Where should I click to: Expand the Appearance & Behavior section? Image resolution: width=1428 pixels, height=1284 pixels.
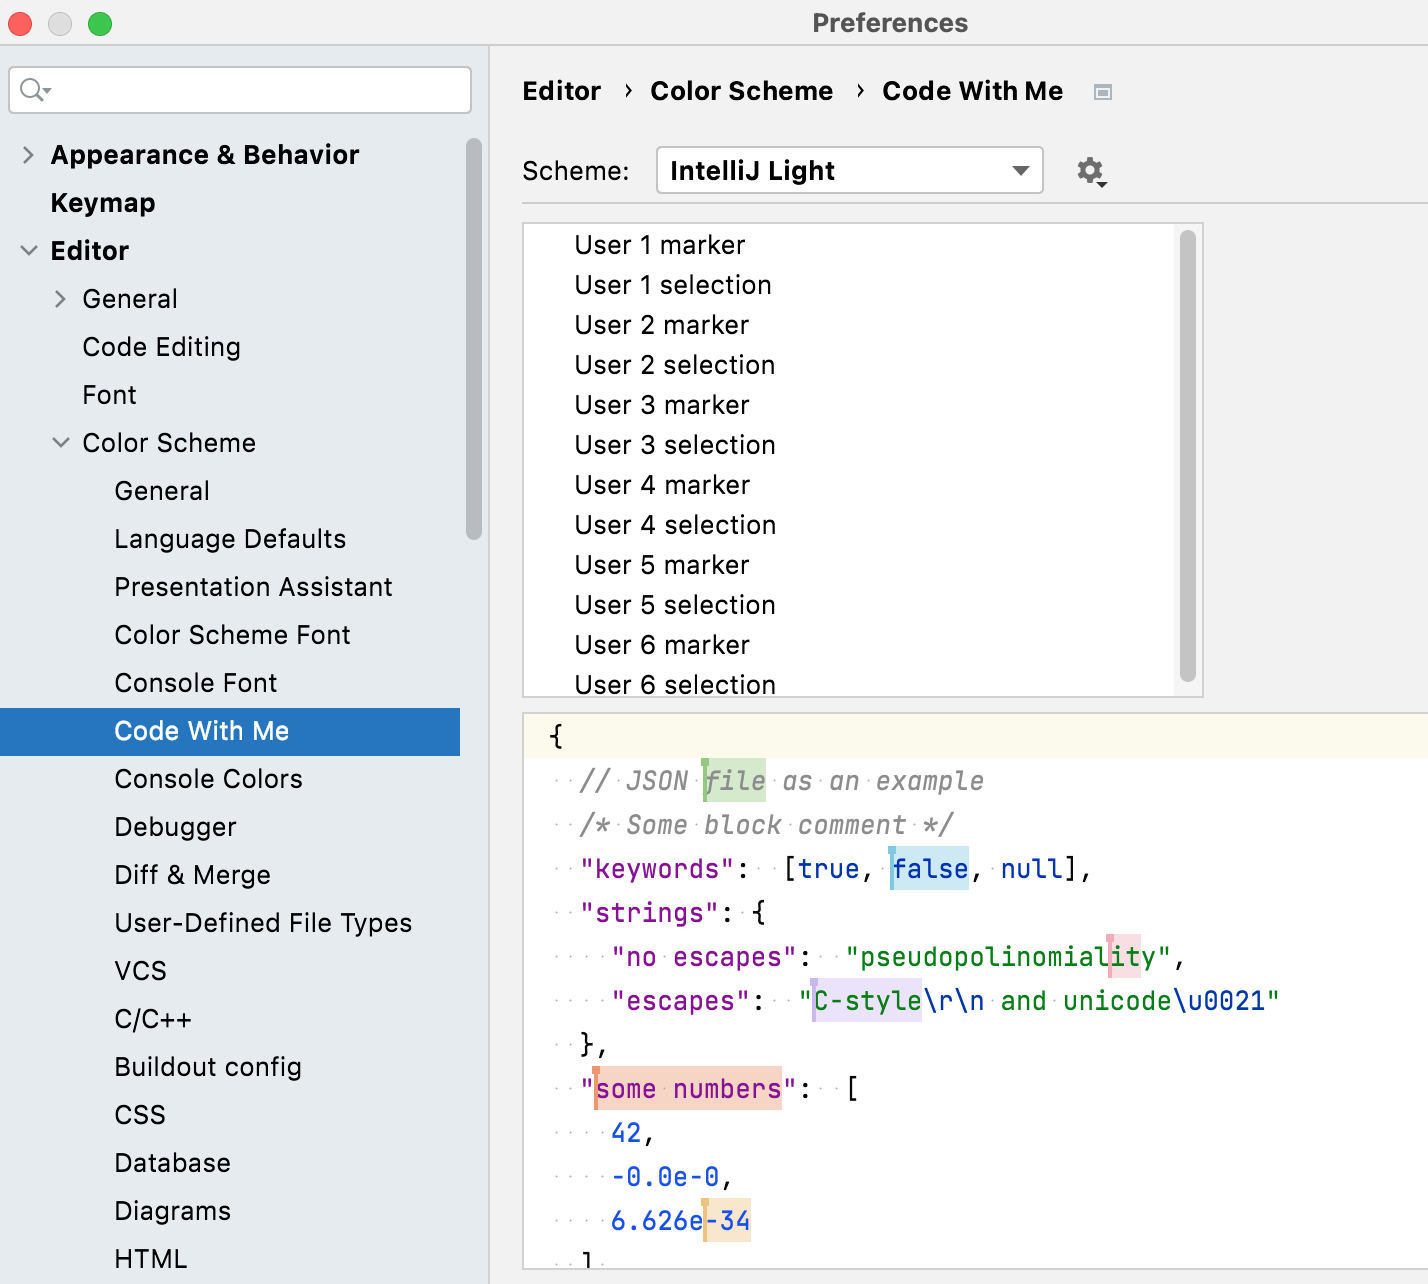click(x=27, y=155)
